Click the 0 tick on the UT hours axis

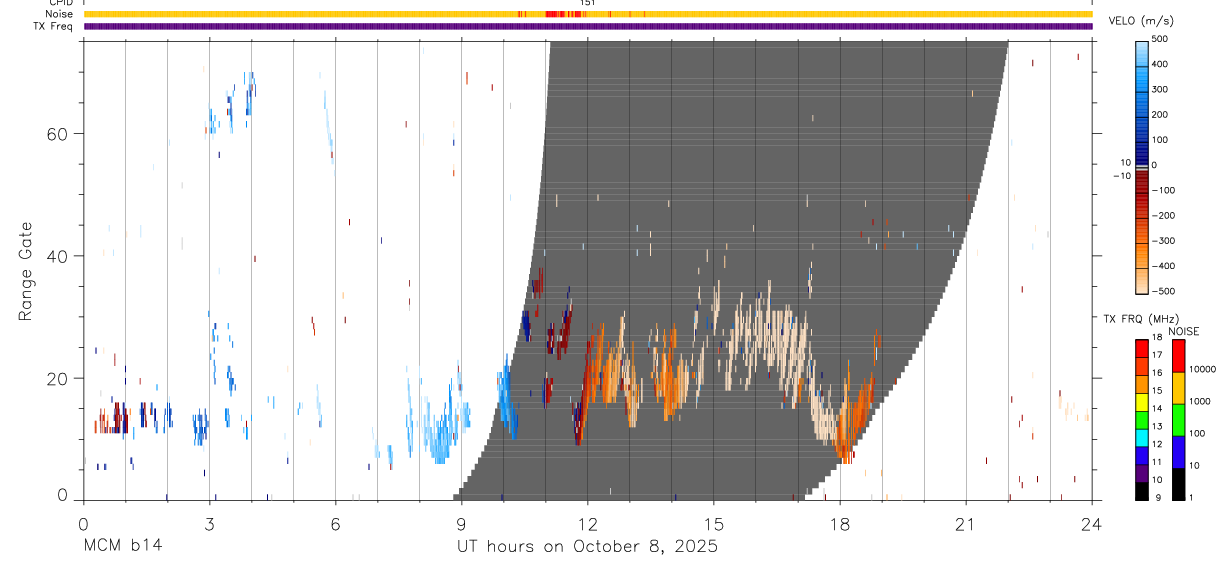(83, 524)
